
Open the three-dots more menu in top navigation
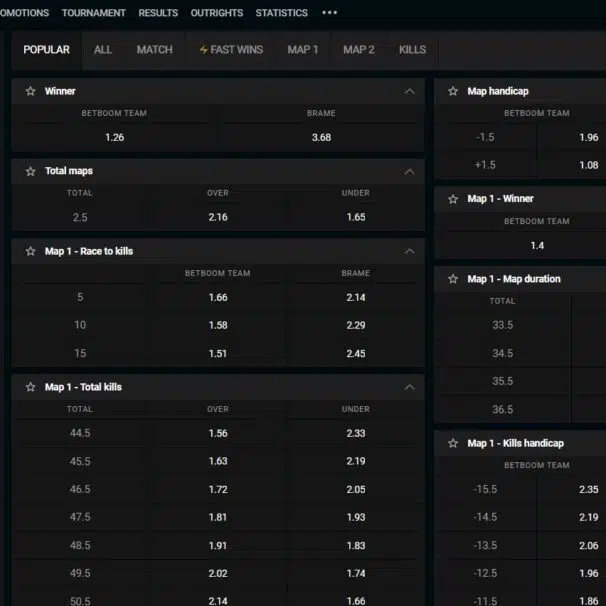329,13
